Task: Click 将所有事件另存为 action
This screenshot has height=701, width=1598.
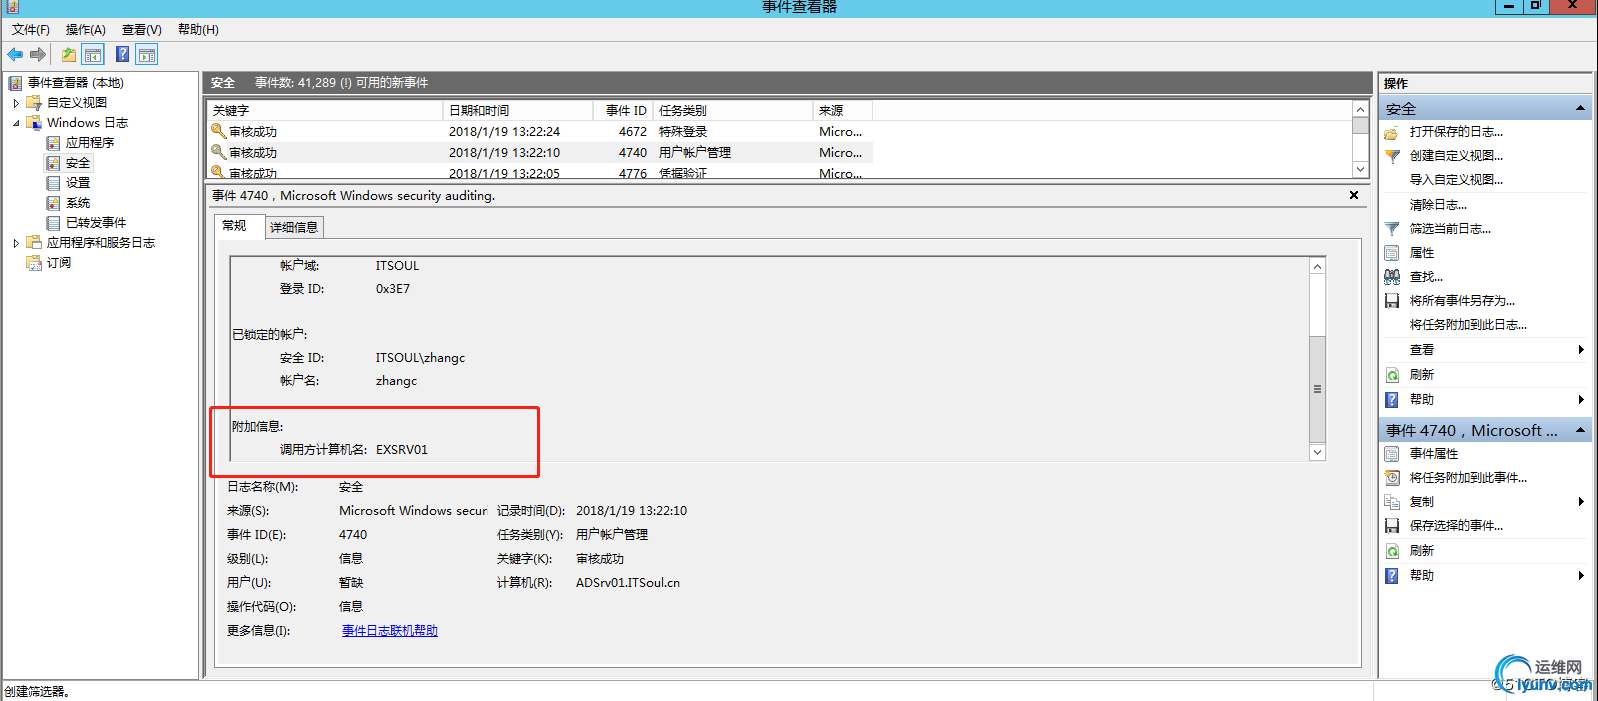Action: 1462,301
